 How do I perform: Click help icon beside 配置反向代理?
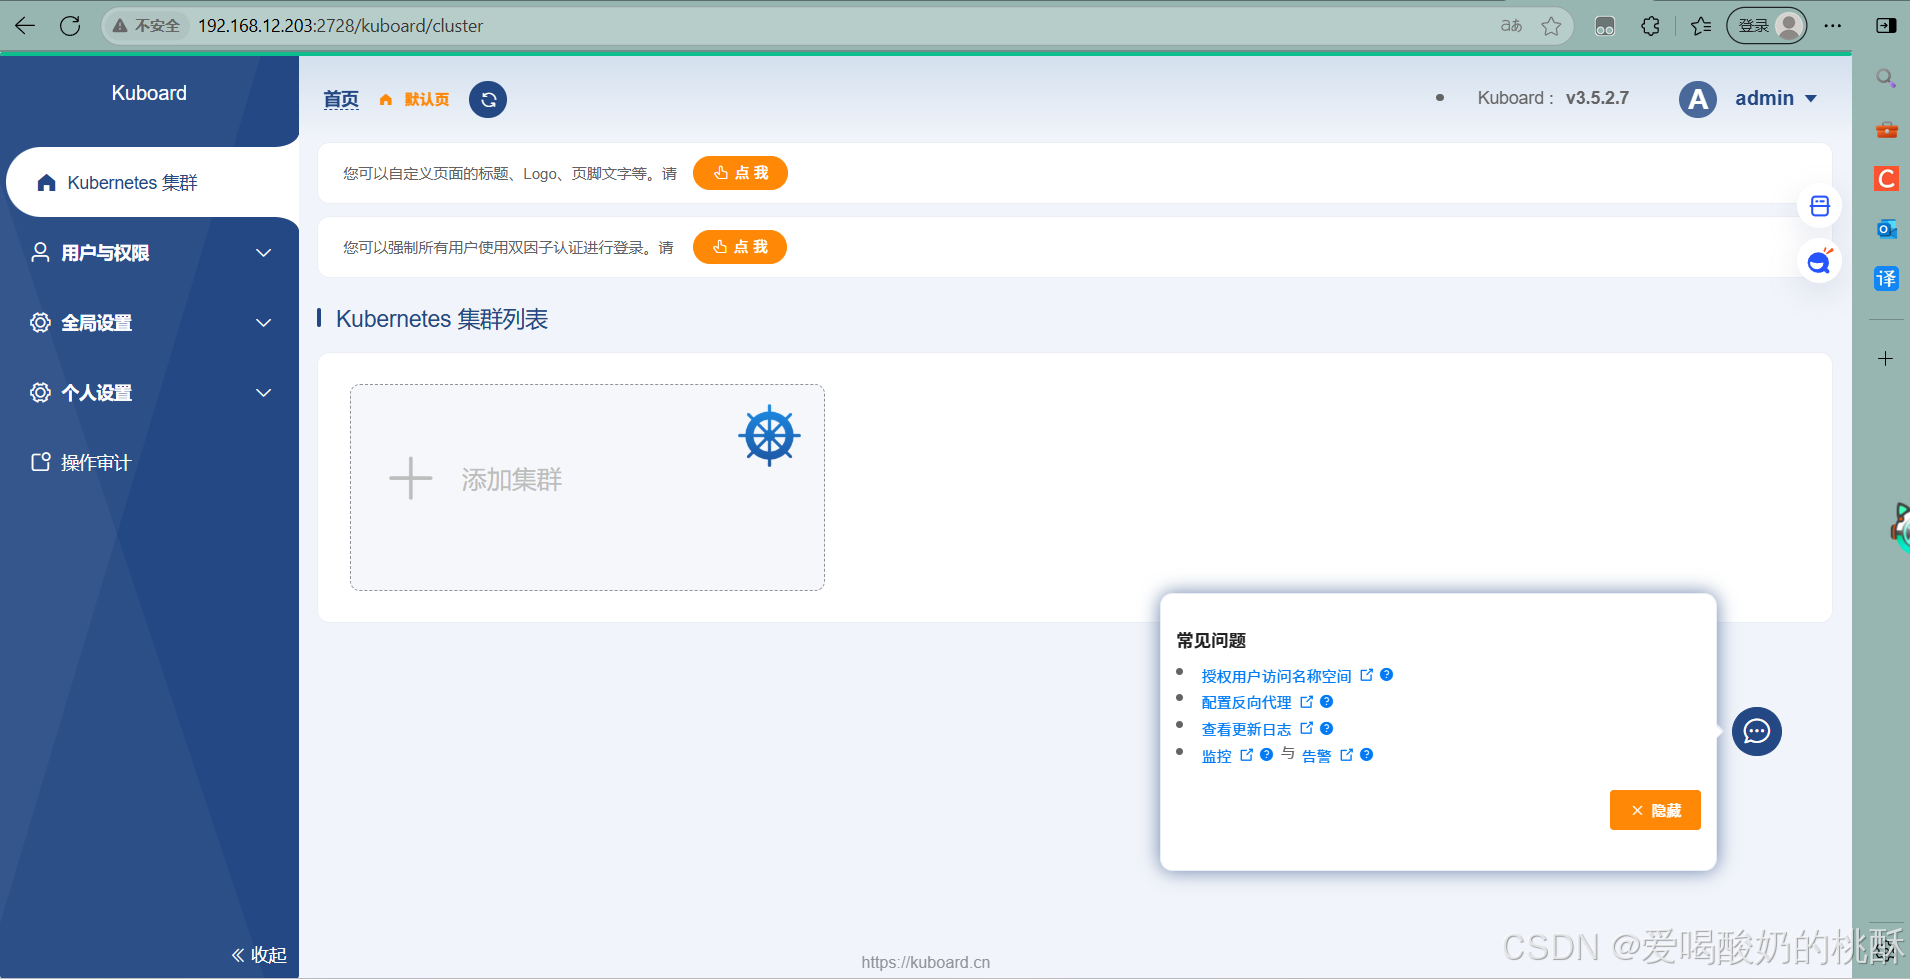point(1326,702)
